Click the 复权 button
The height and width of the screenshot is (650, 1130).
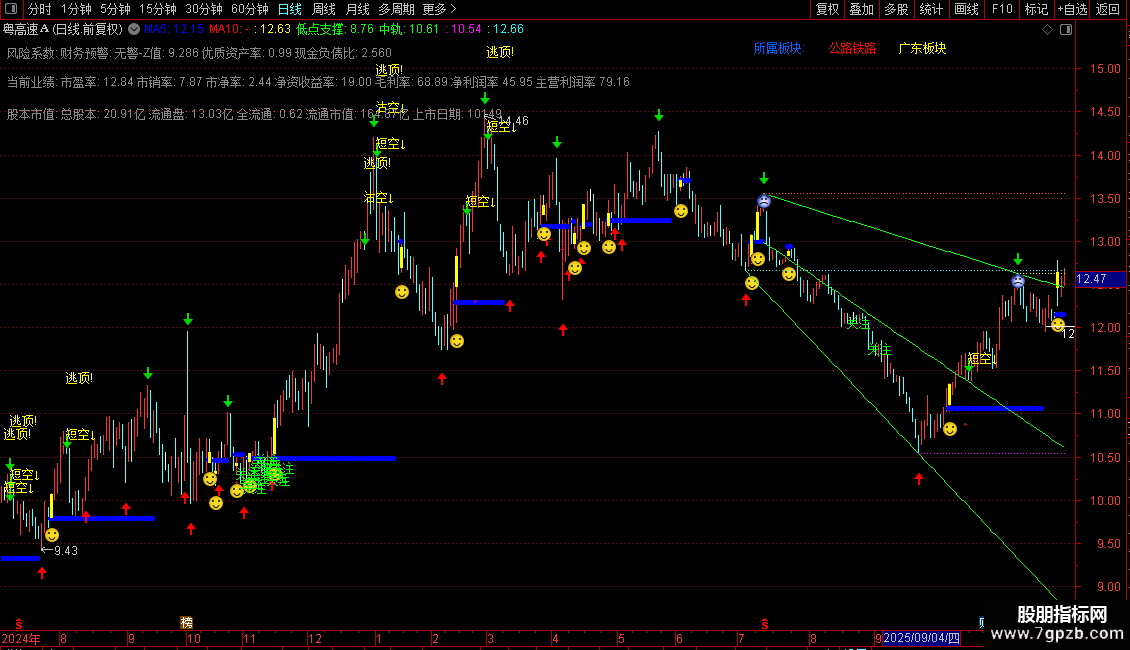coord(827,9)
